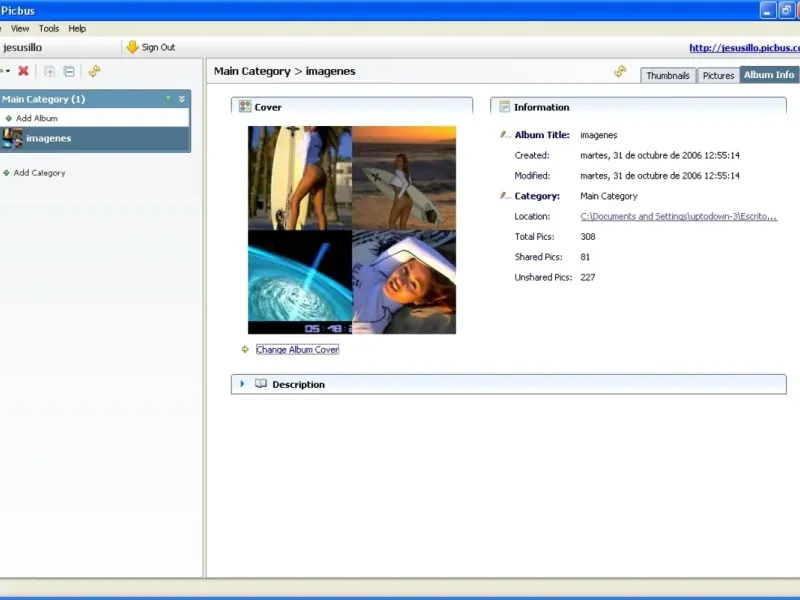Sign out of the jesusillo account
The height and width of the screenshot is (600, 800).
(151, 47)
